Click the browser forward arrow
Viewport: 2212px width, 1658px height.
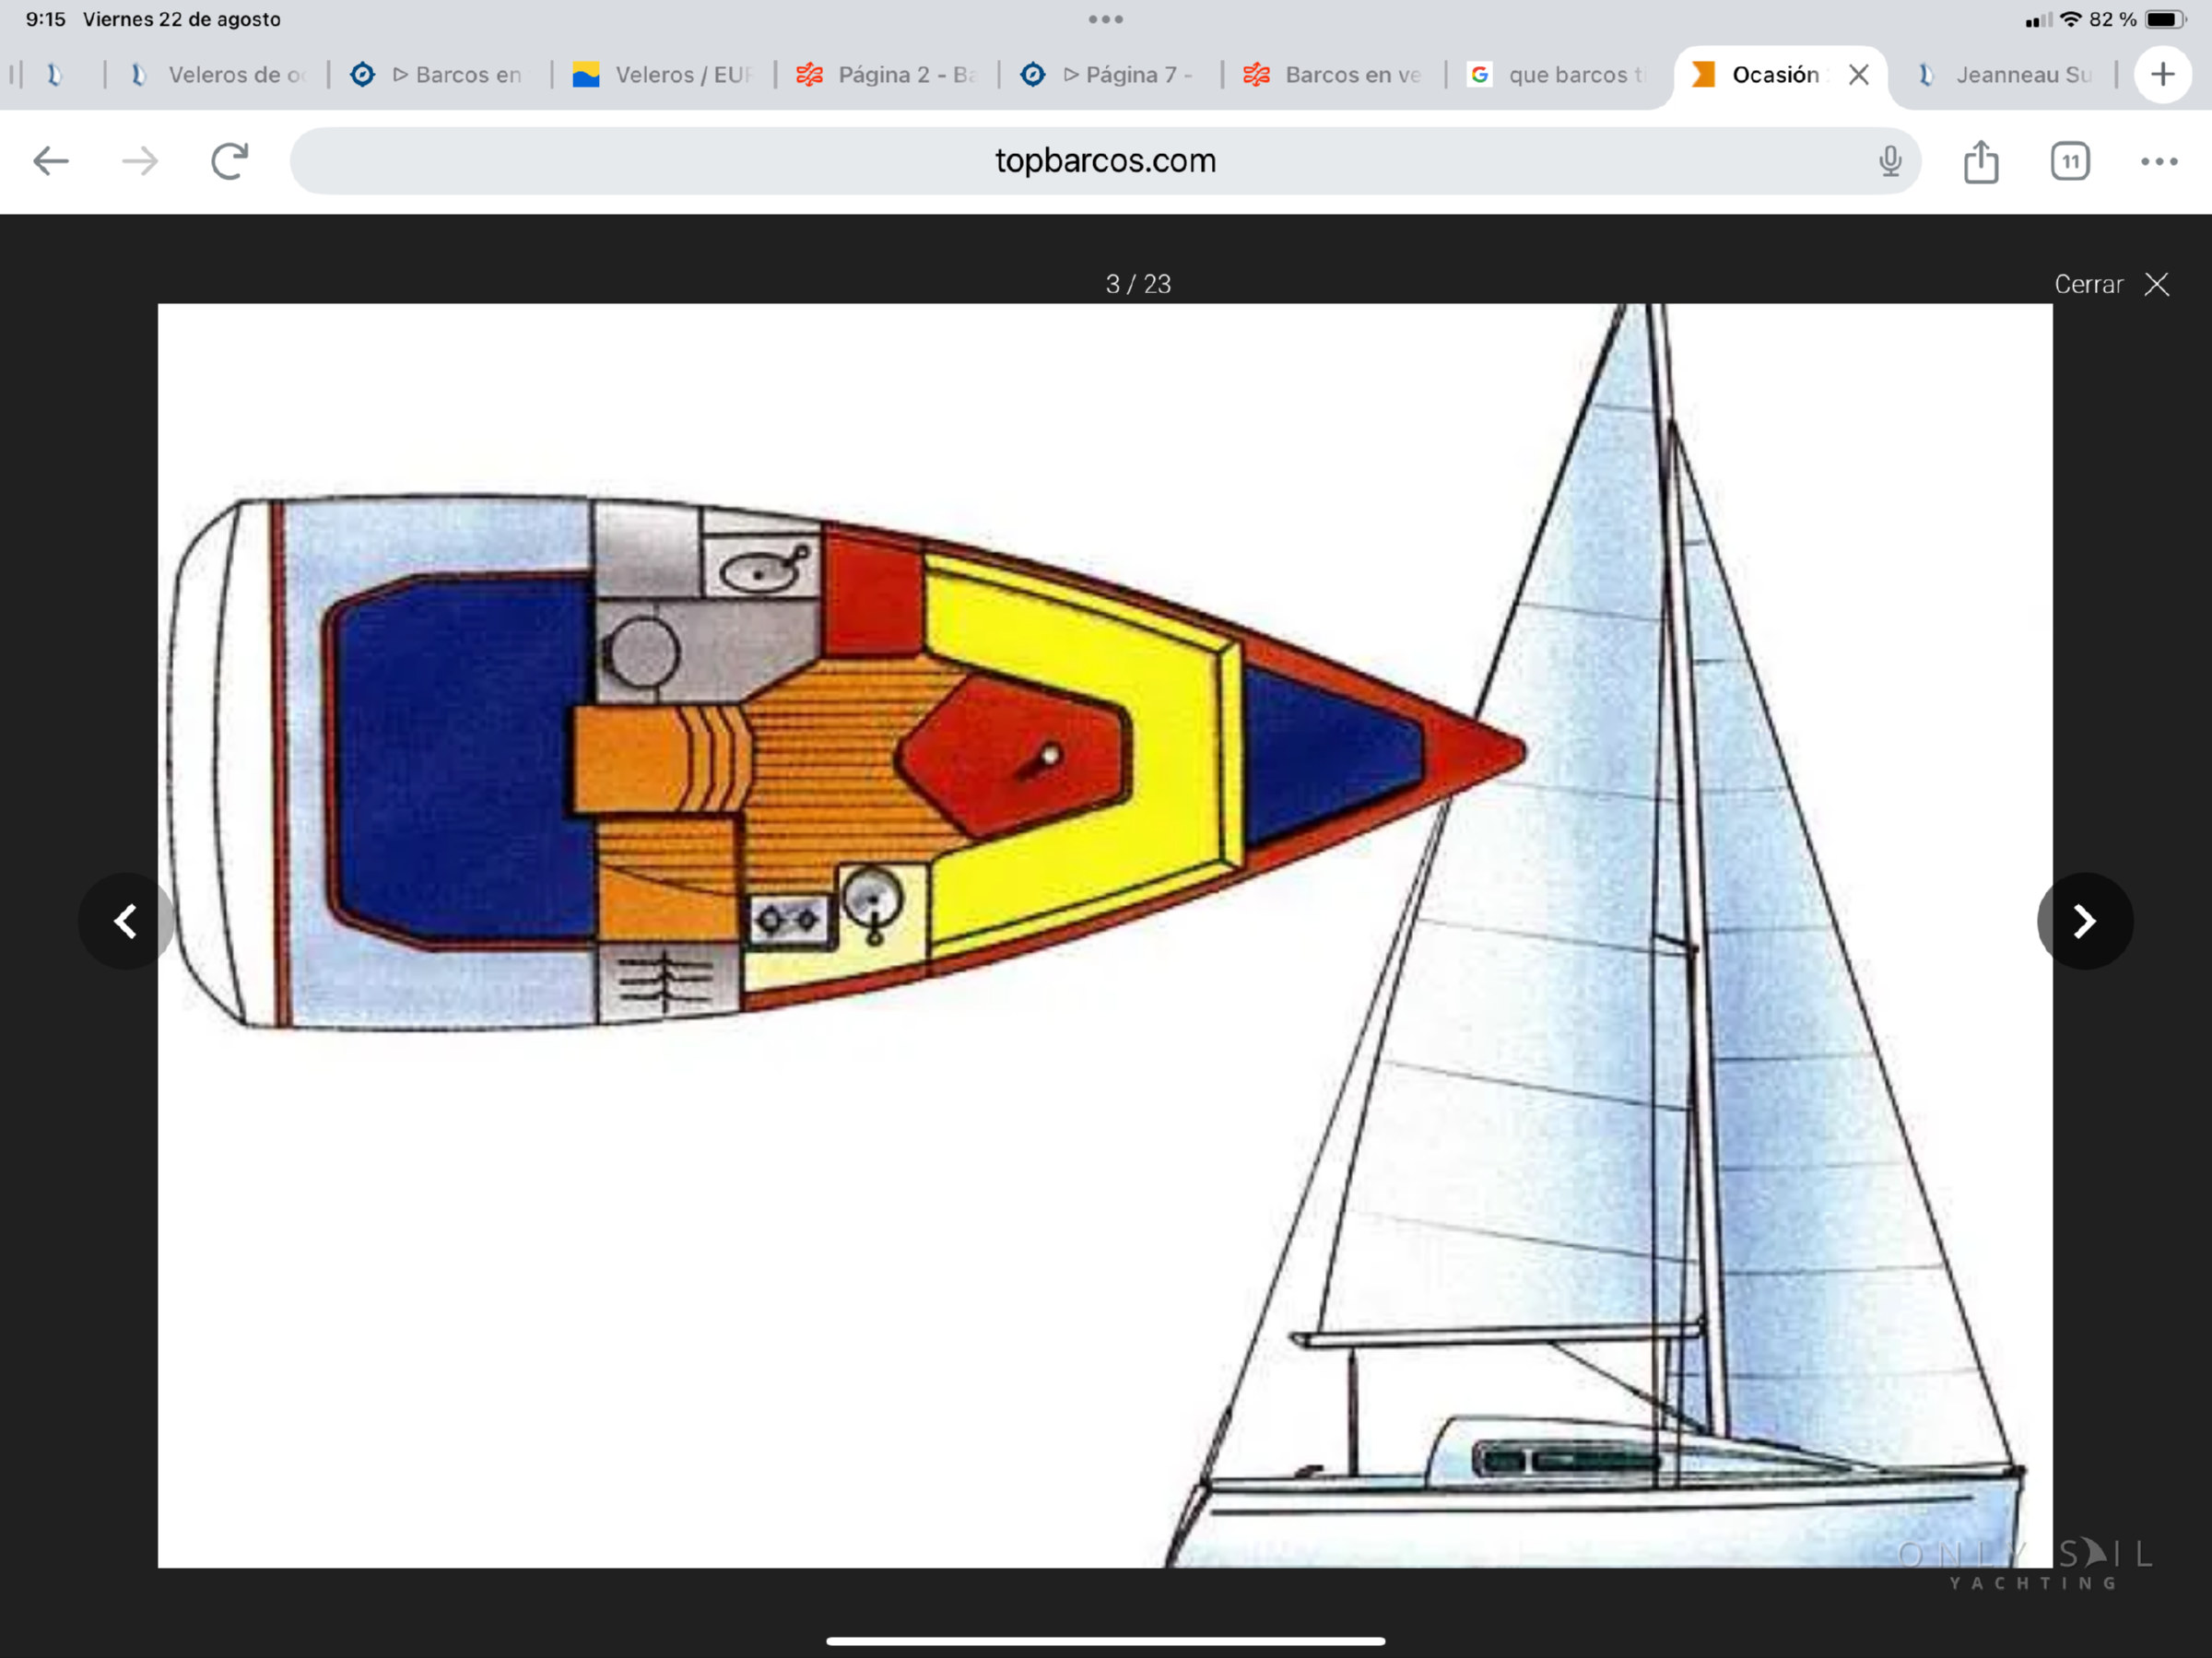139,161
